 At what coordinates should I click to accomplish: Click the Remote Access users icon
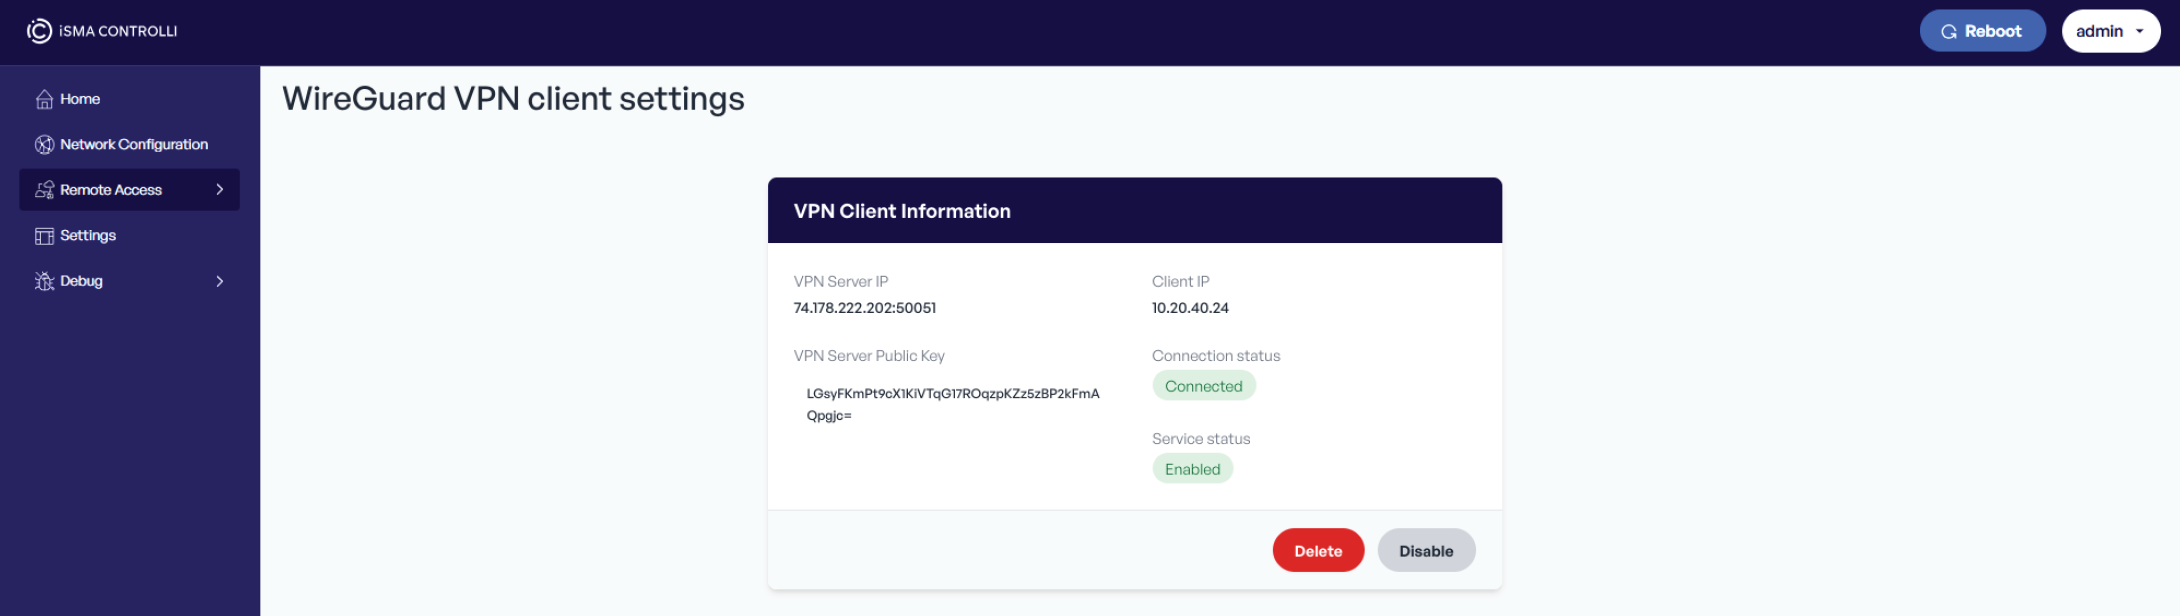coord(44,190)
